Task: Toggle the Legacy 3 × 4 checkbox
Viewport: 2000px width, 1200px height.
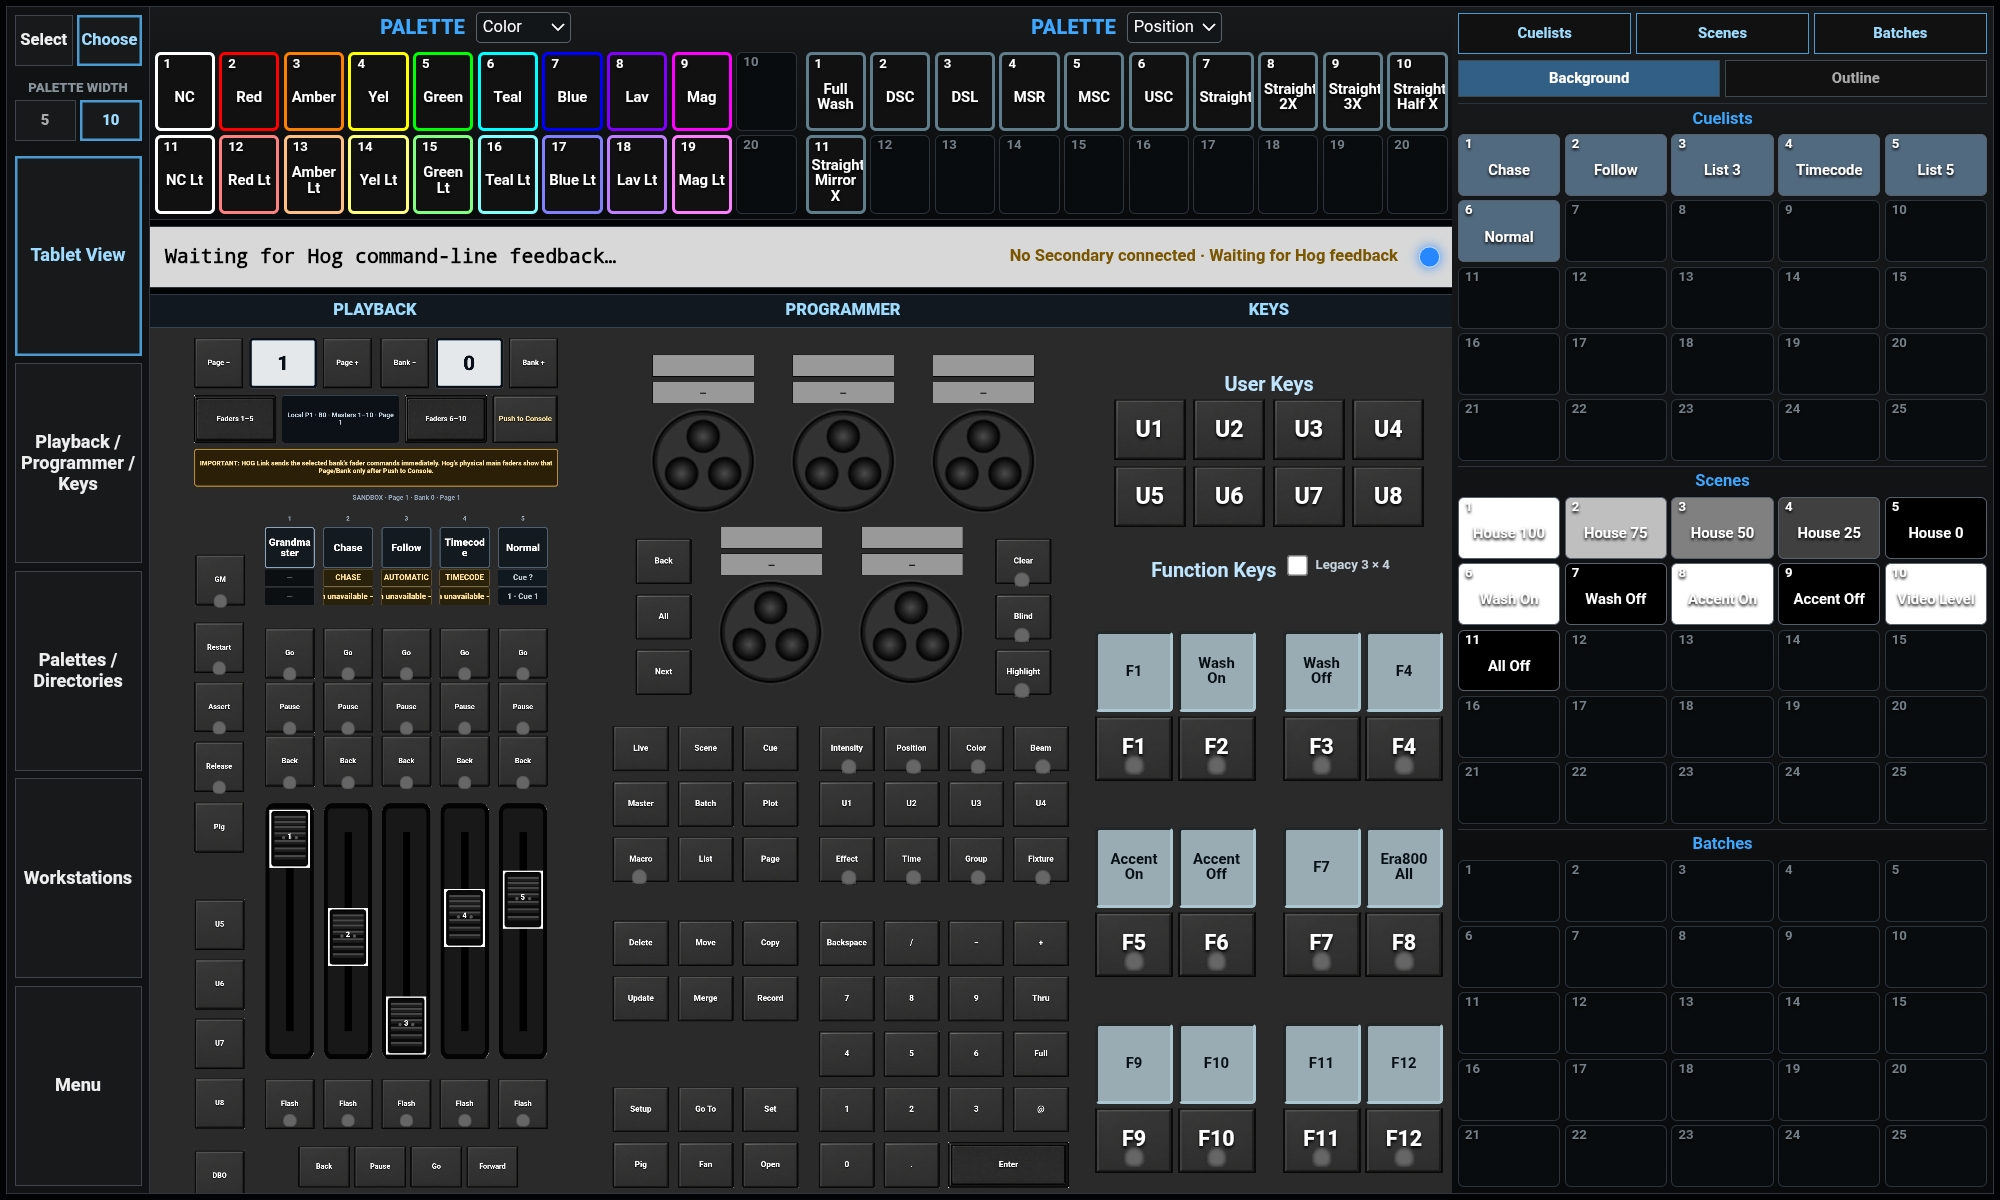Action: pos(1297,565)
